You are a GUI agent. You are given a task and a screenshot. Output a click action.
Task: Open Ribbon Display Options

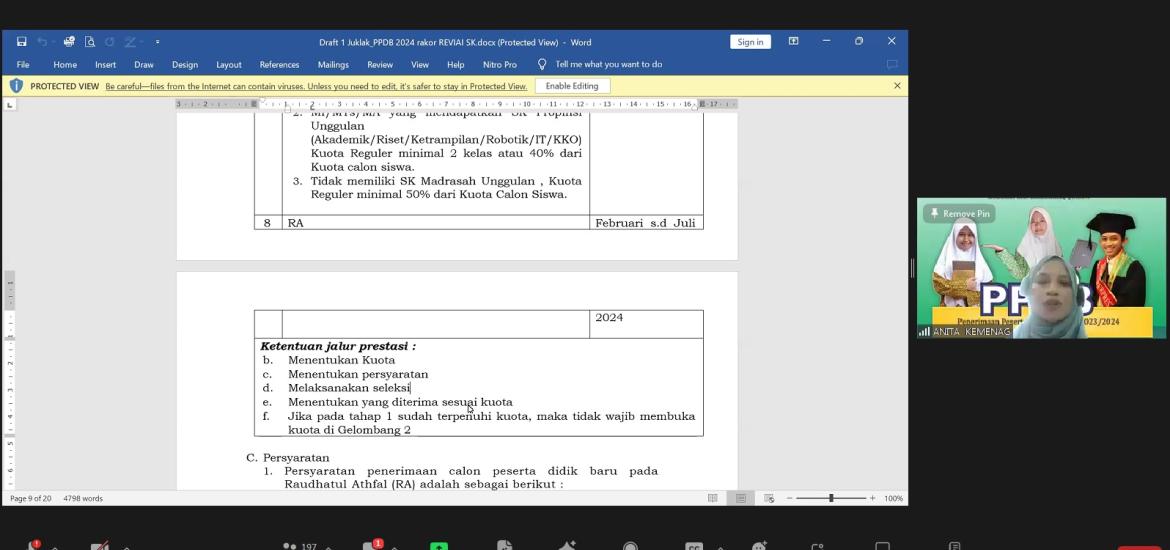[793, 42]
